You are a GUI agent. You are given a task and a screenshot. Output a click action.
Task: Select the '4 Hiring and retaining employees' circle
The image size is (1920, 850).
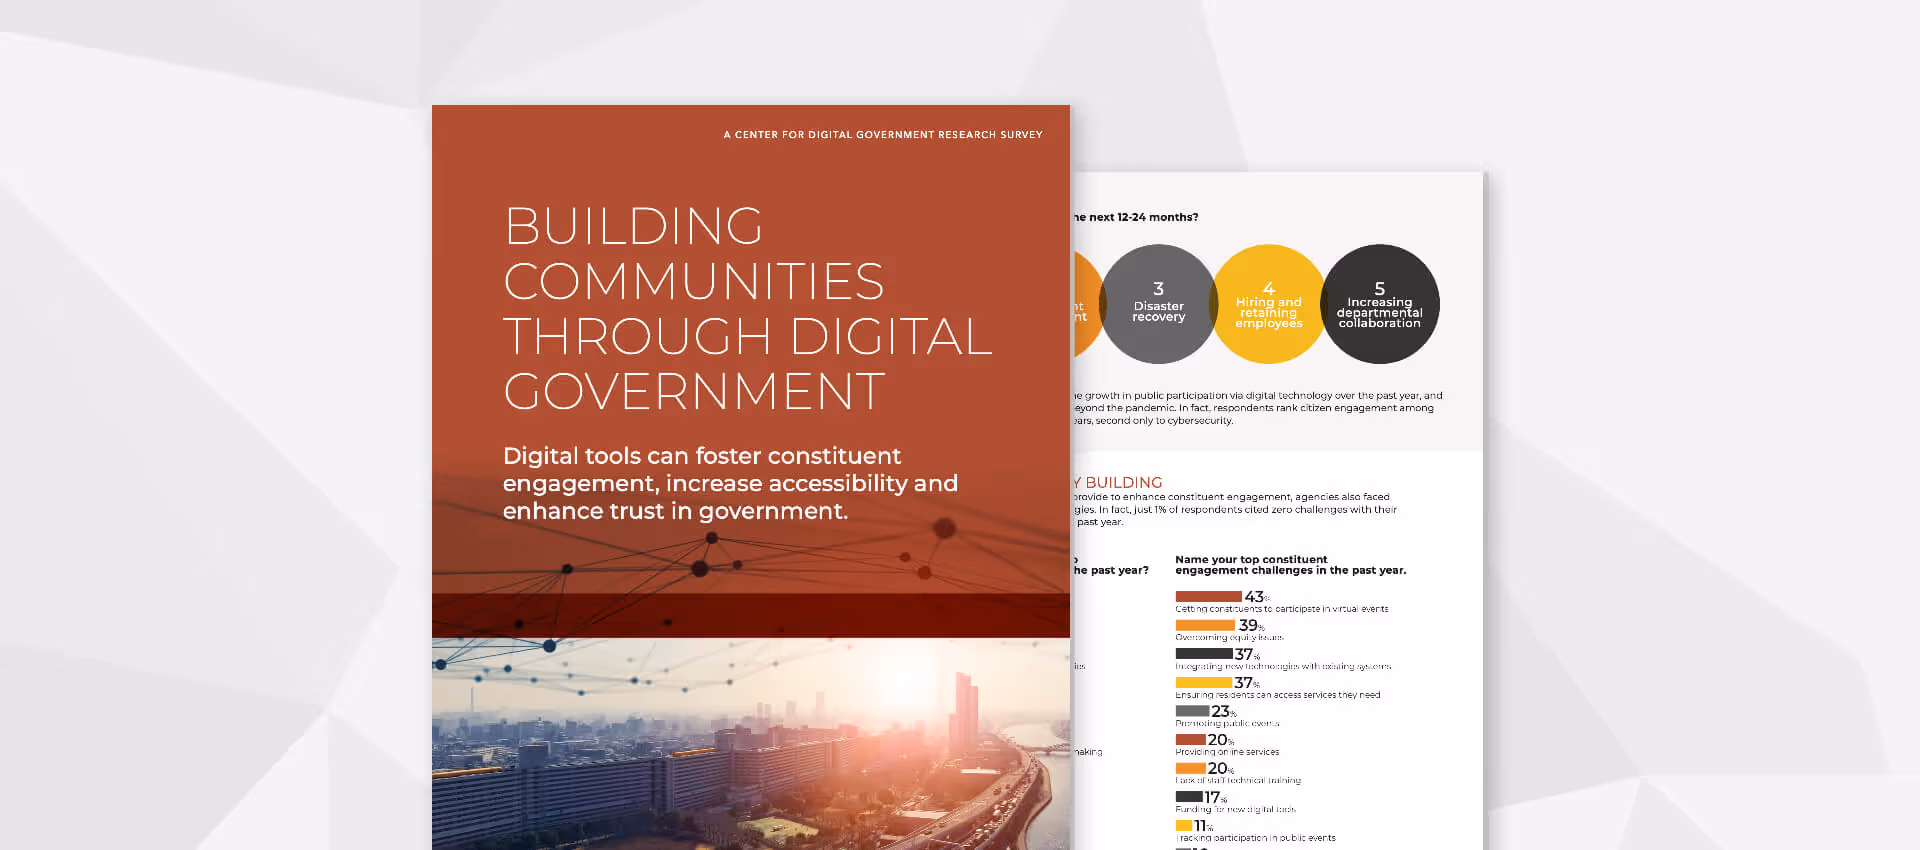tap(1268, 304)
